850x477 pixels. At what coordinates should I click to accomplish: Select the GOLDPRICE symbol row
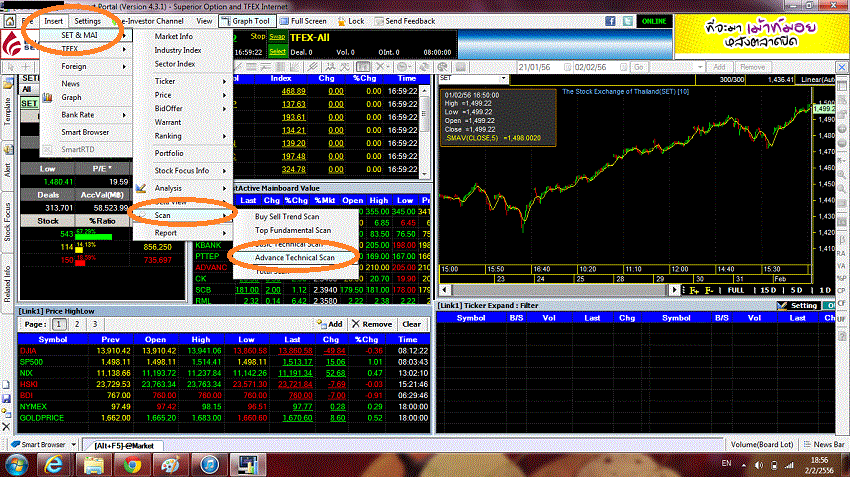click(x=224, y=418)
